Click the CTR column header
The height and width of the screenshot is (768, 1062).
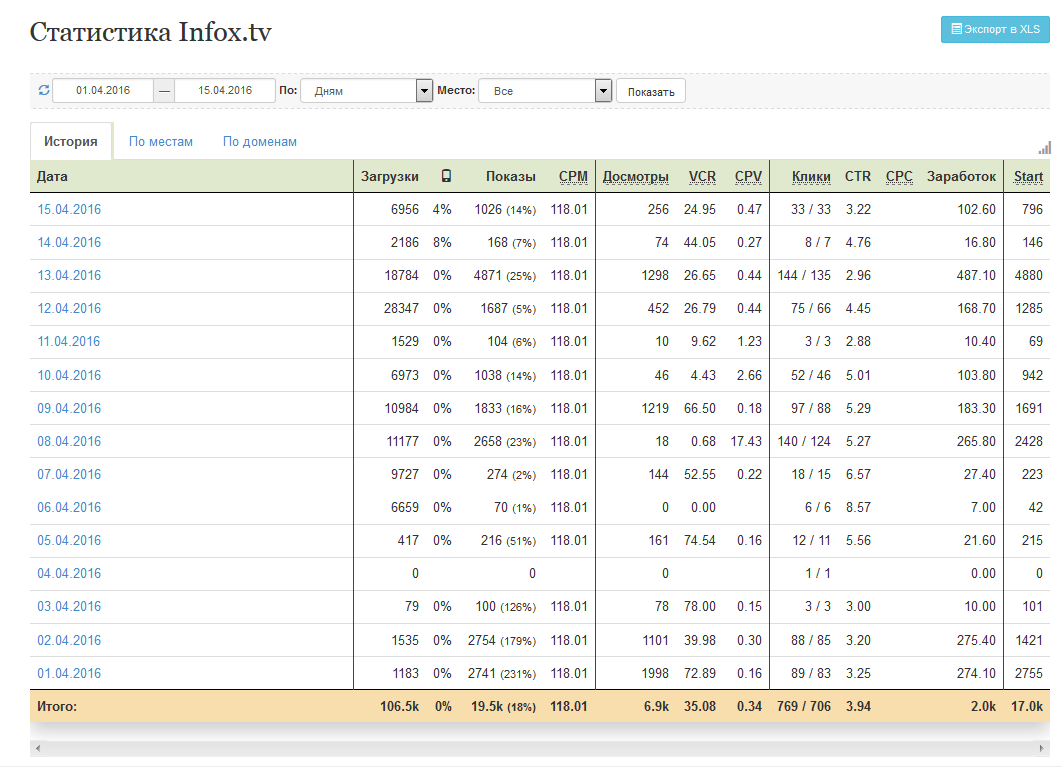coord(857,176)
